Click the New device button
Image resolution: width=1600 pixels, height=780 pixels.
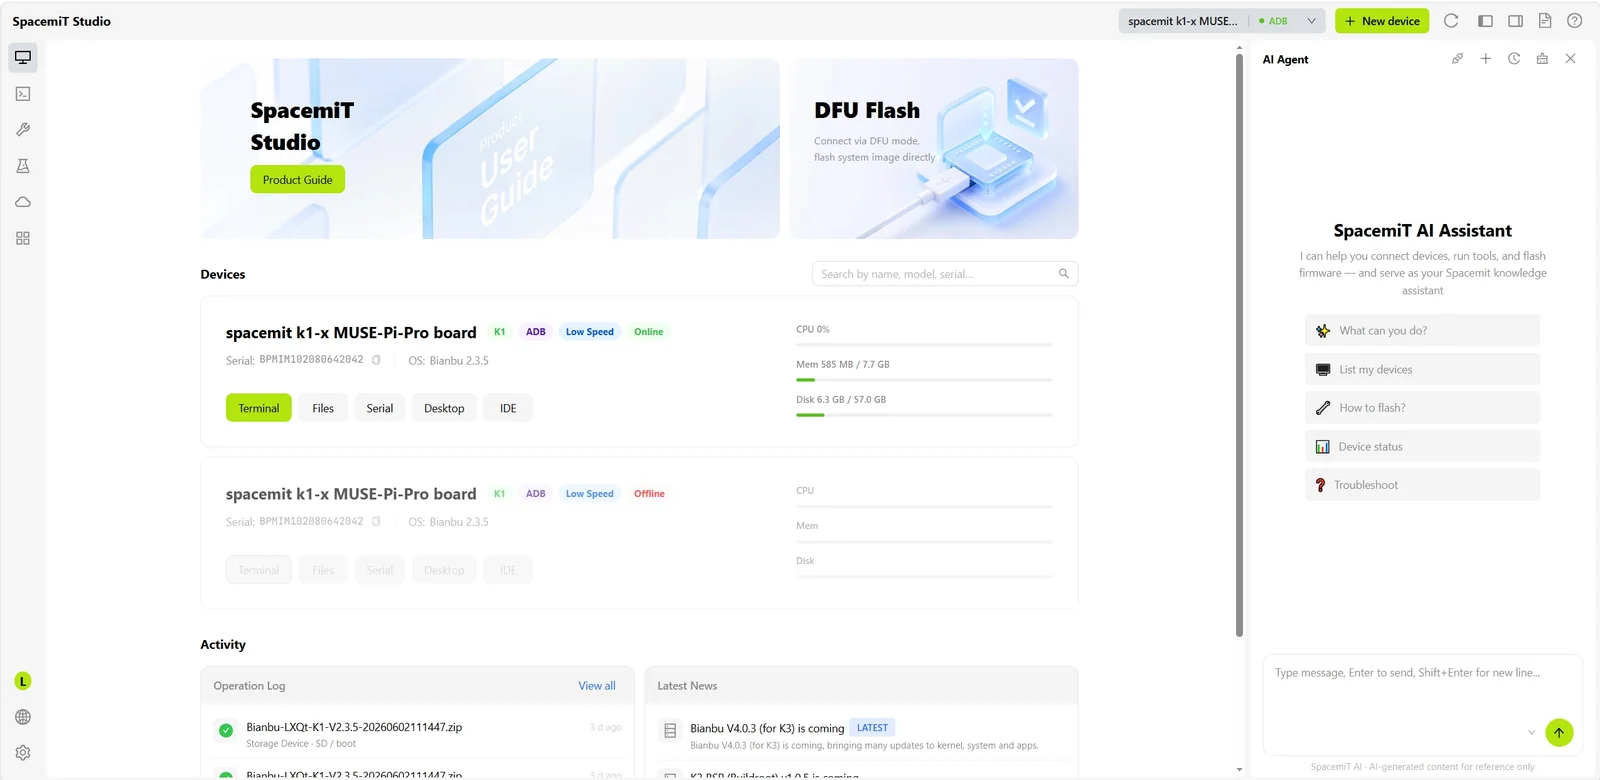(1382, 21)
